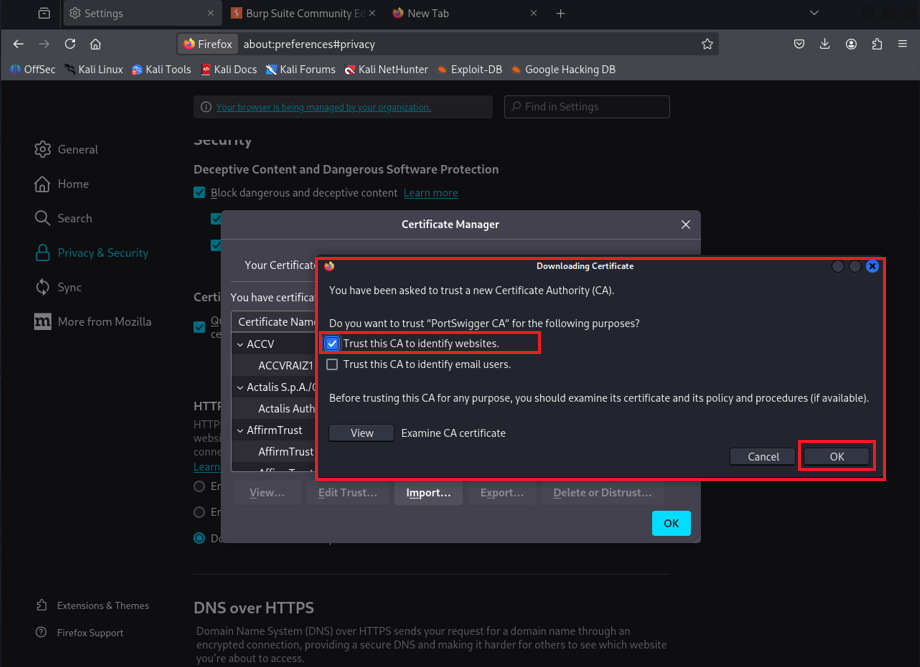This screenshot has height=667, width=920.
Task: Click View to examine CA certificate
Action: (x=361, y=433)
